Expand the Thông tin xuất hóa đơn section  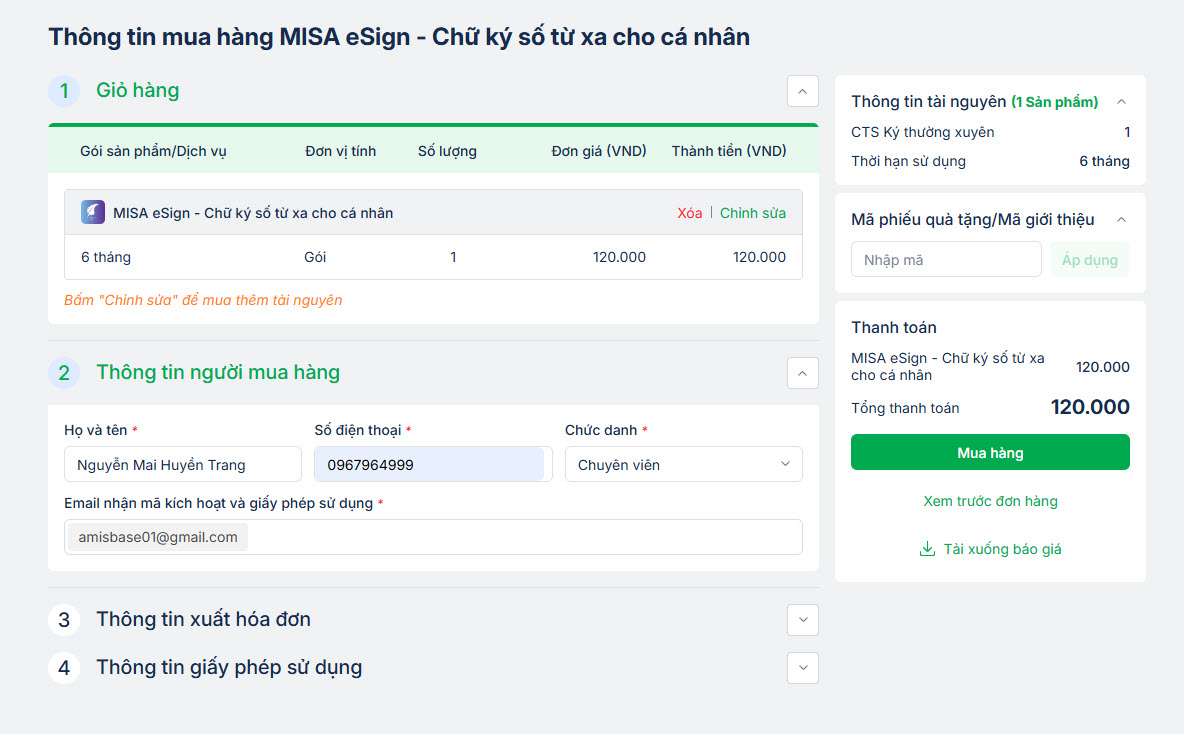point(802,620)
